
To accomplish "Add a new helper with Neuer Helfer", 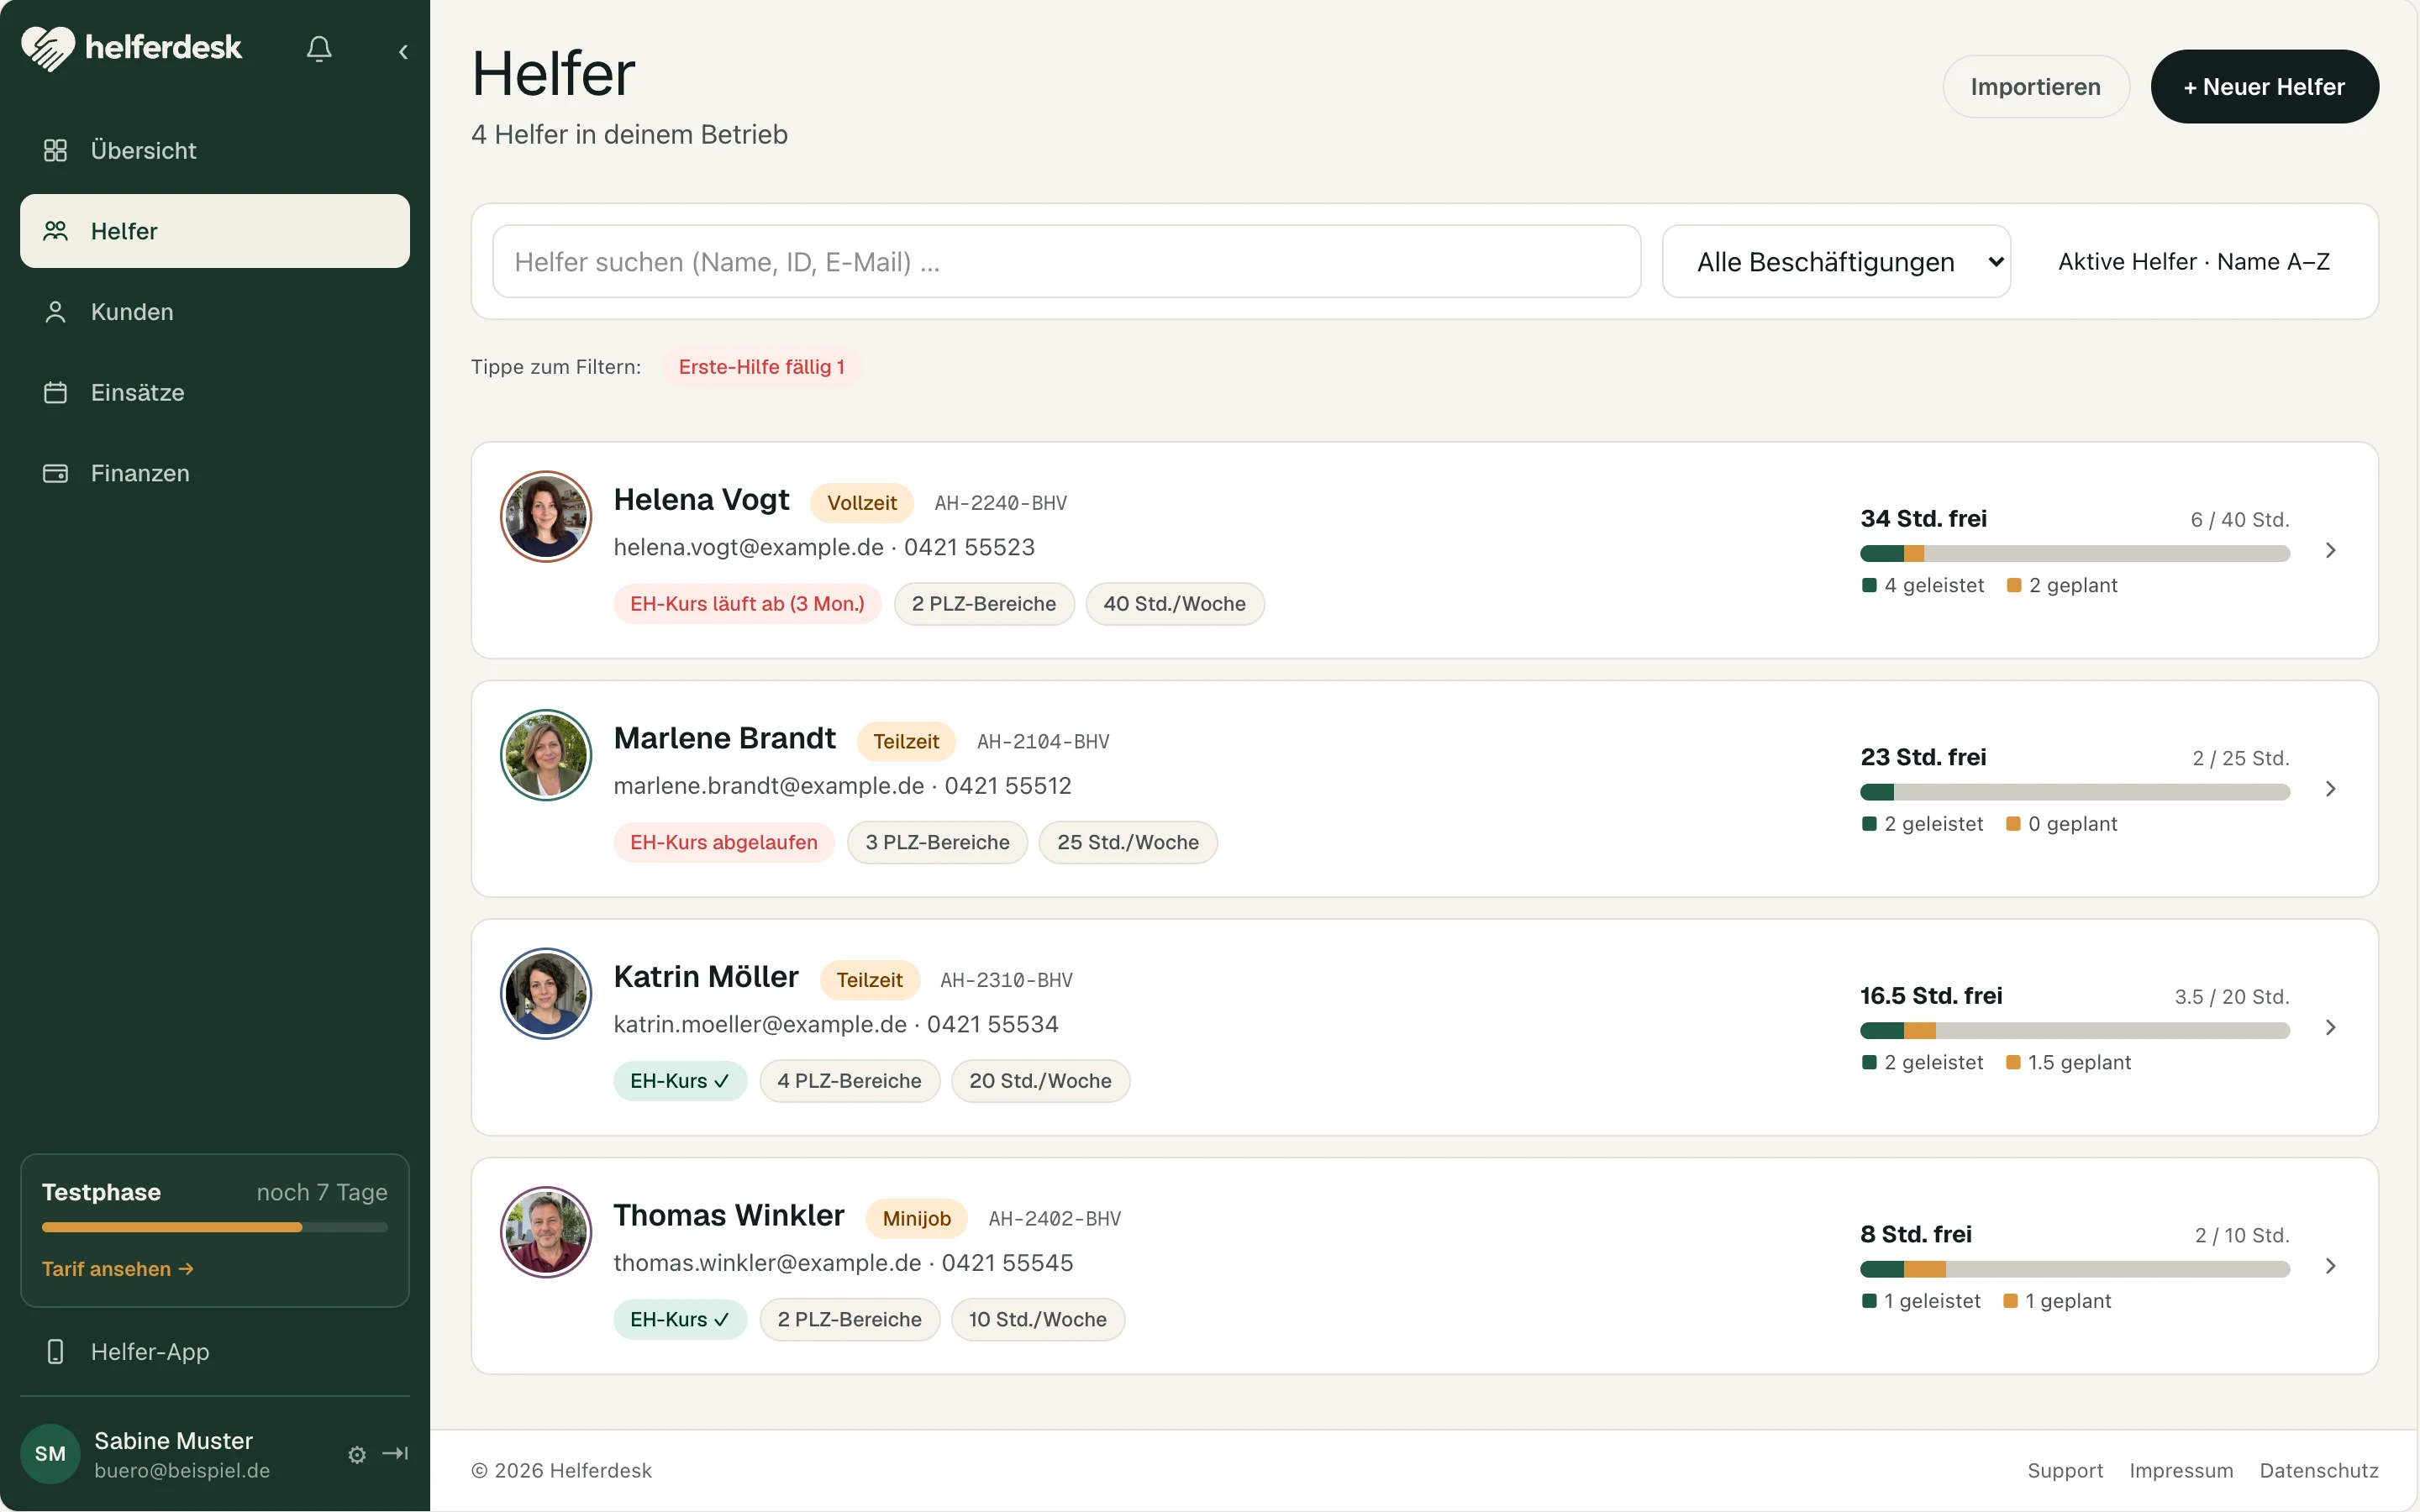I will point(2264,87).
